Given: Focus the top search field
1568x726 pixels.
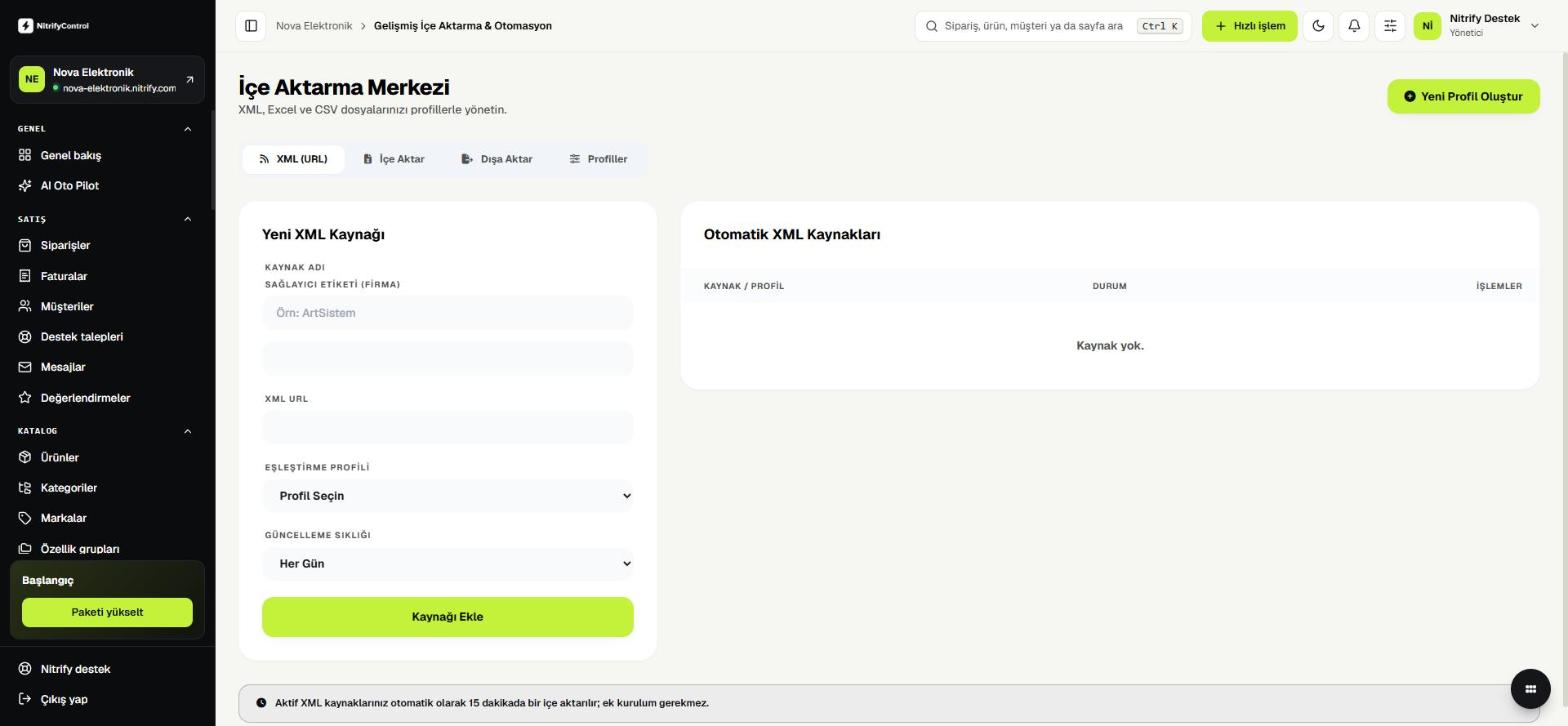Looking at the screenshot, I should click(1053, 26).
